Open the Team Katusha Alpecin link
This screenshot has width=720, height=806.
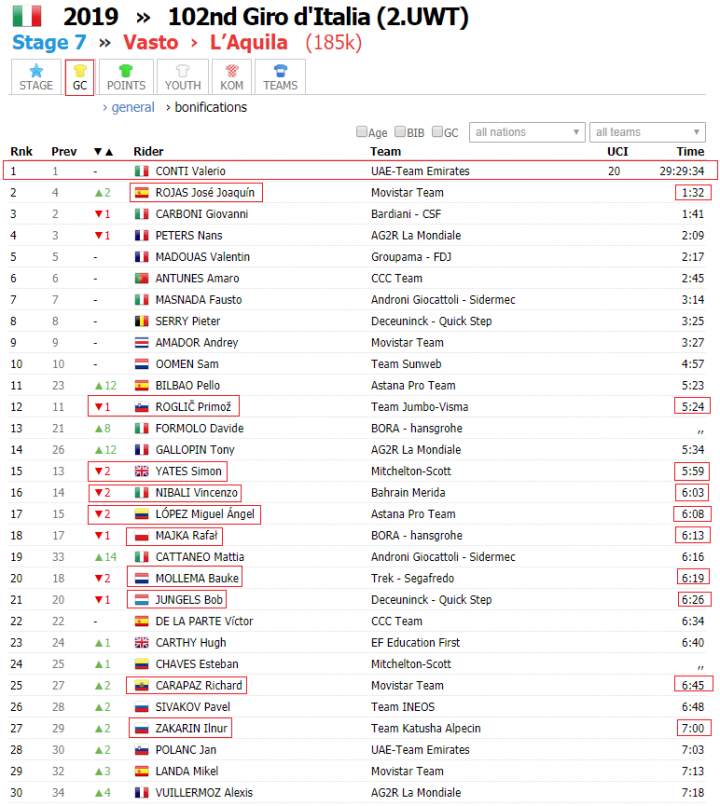(426, 728)
